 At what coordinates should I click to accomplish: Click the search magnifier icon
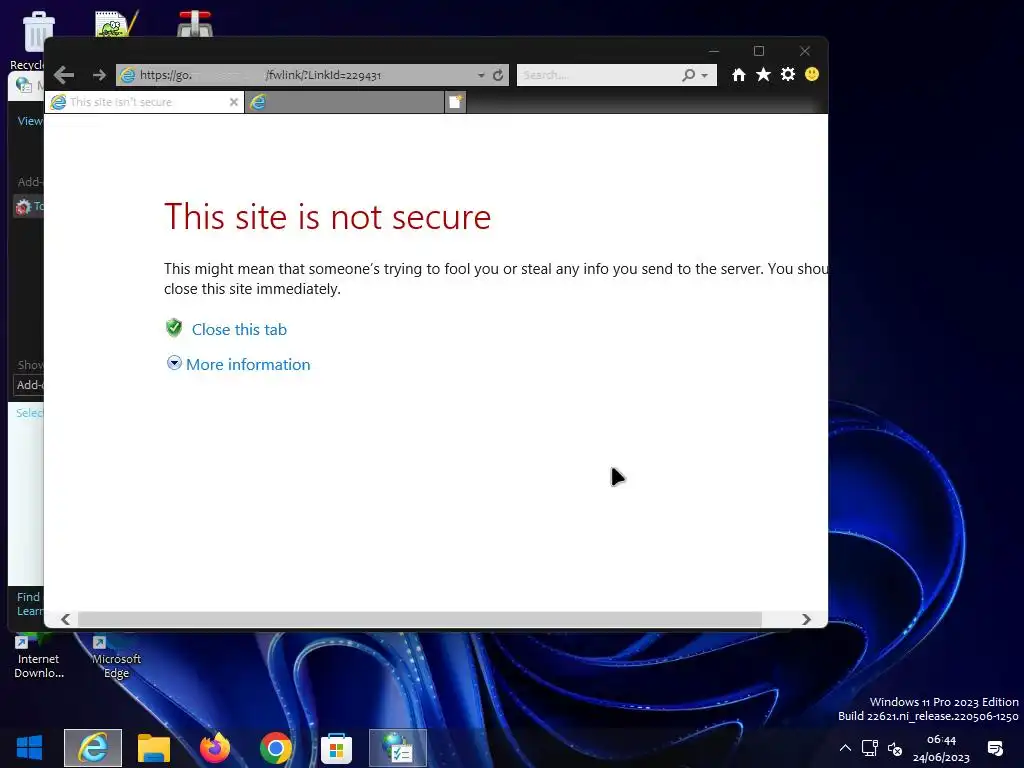[x=688, y=75]
